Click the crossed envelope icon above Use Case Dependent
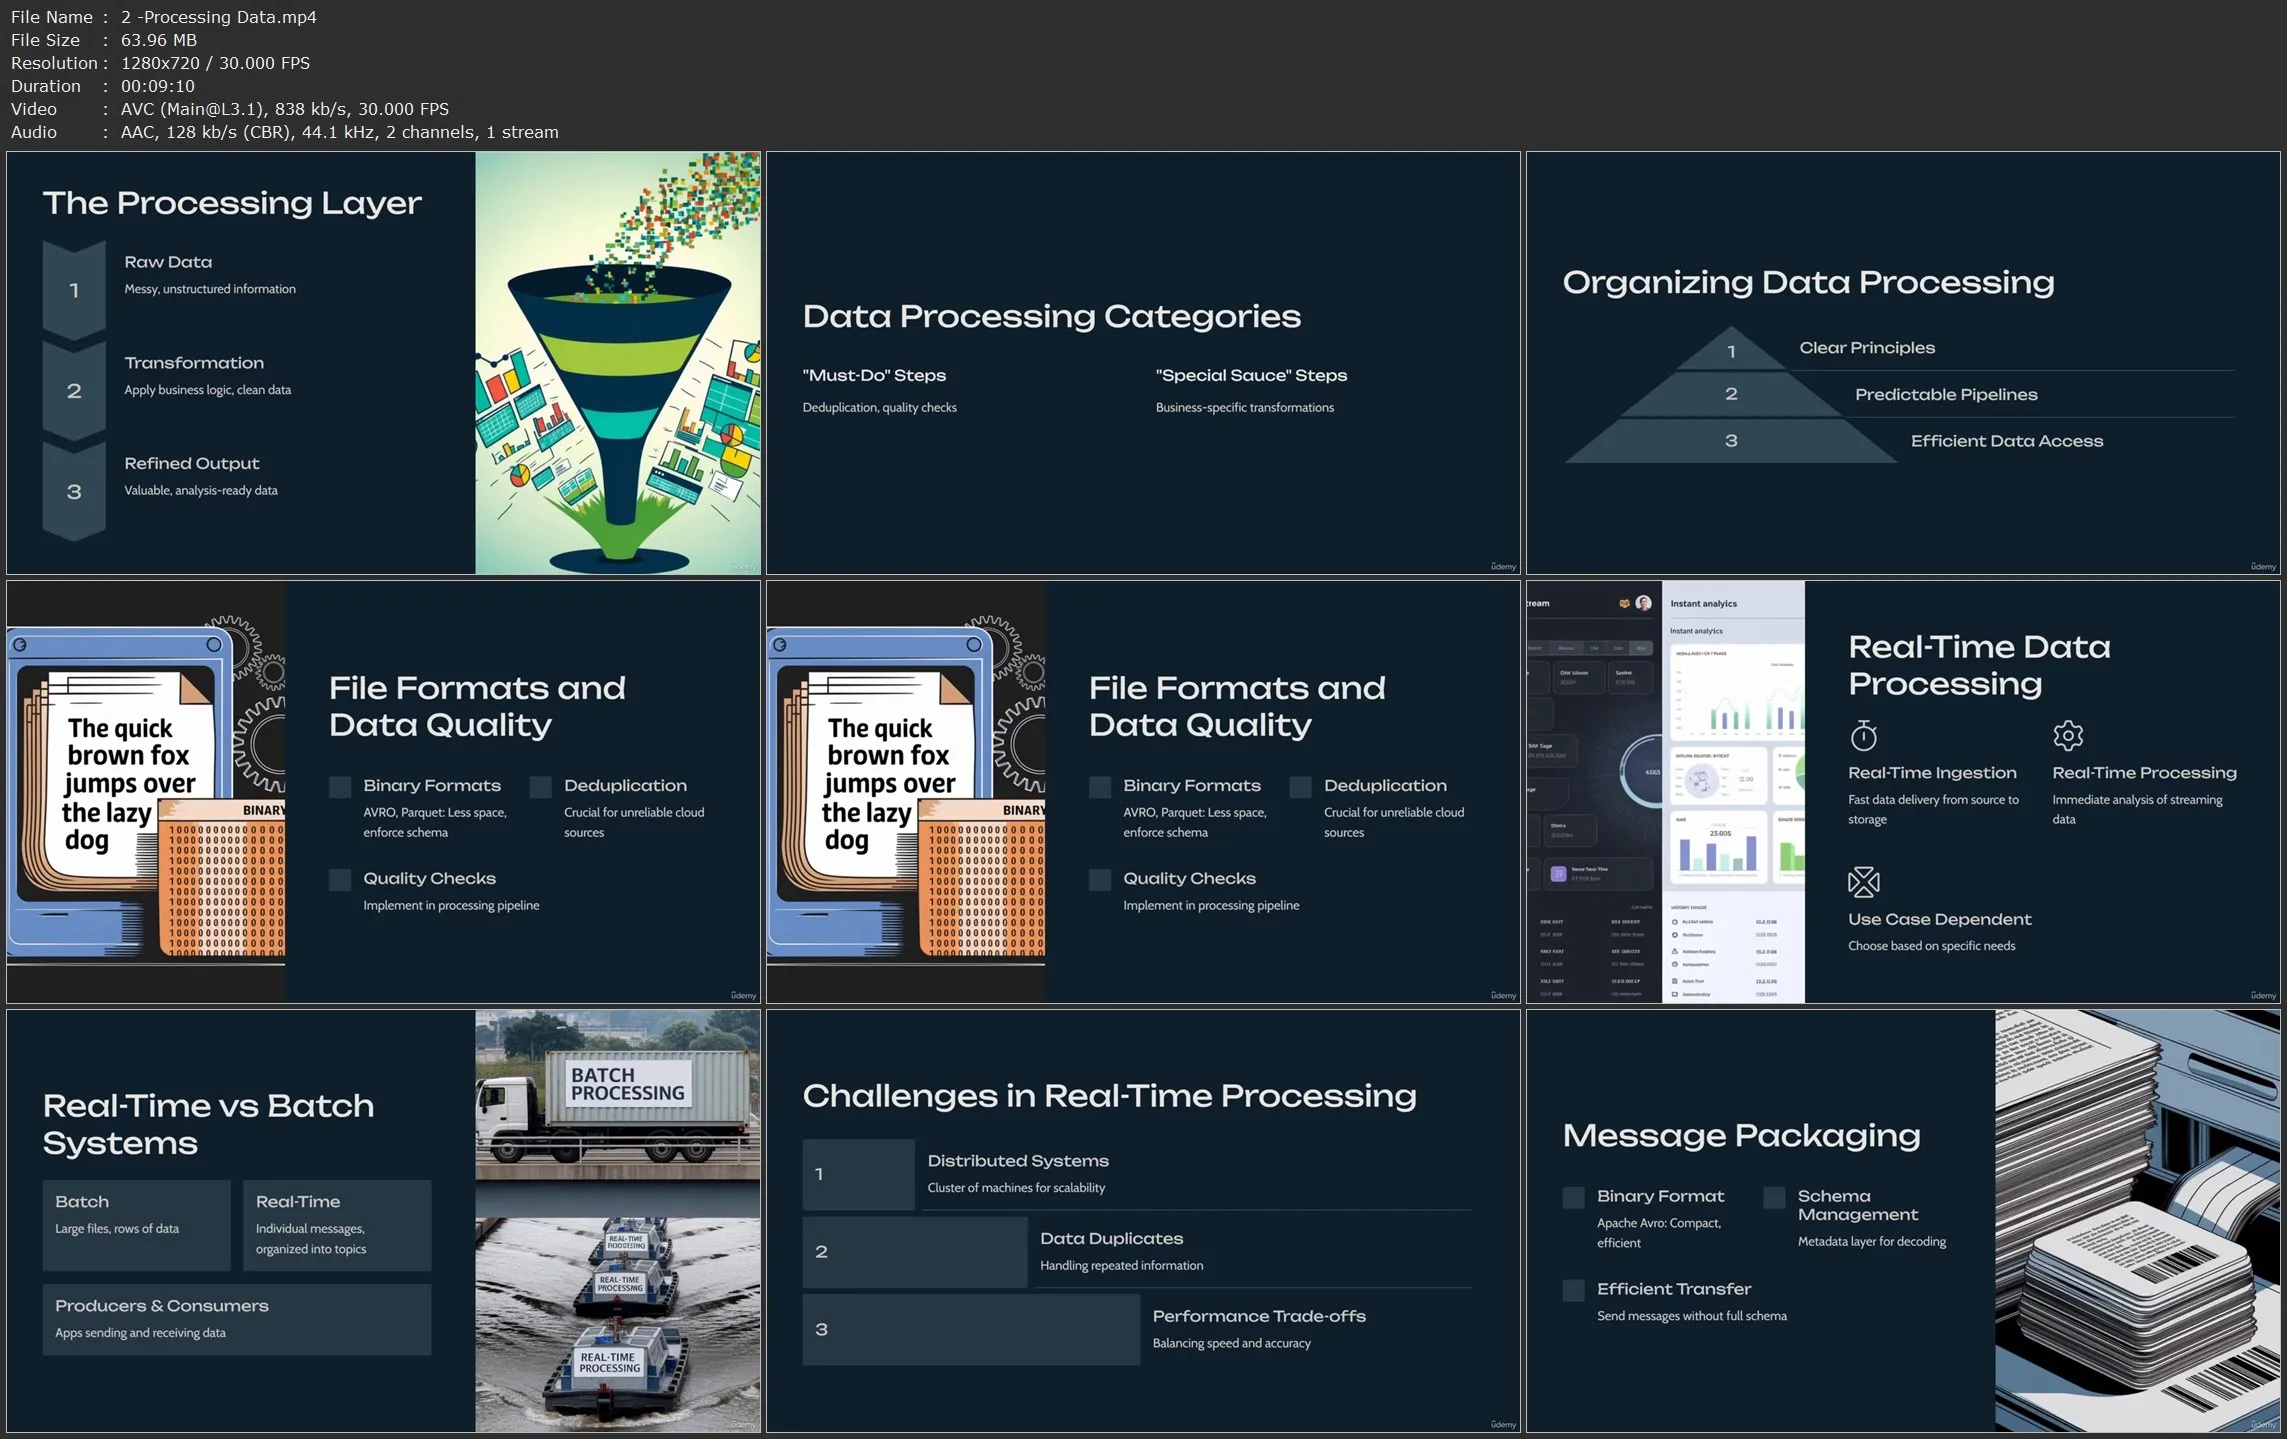This screenshot has width=2287, height=1439. pos(1863,881)
